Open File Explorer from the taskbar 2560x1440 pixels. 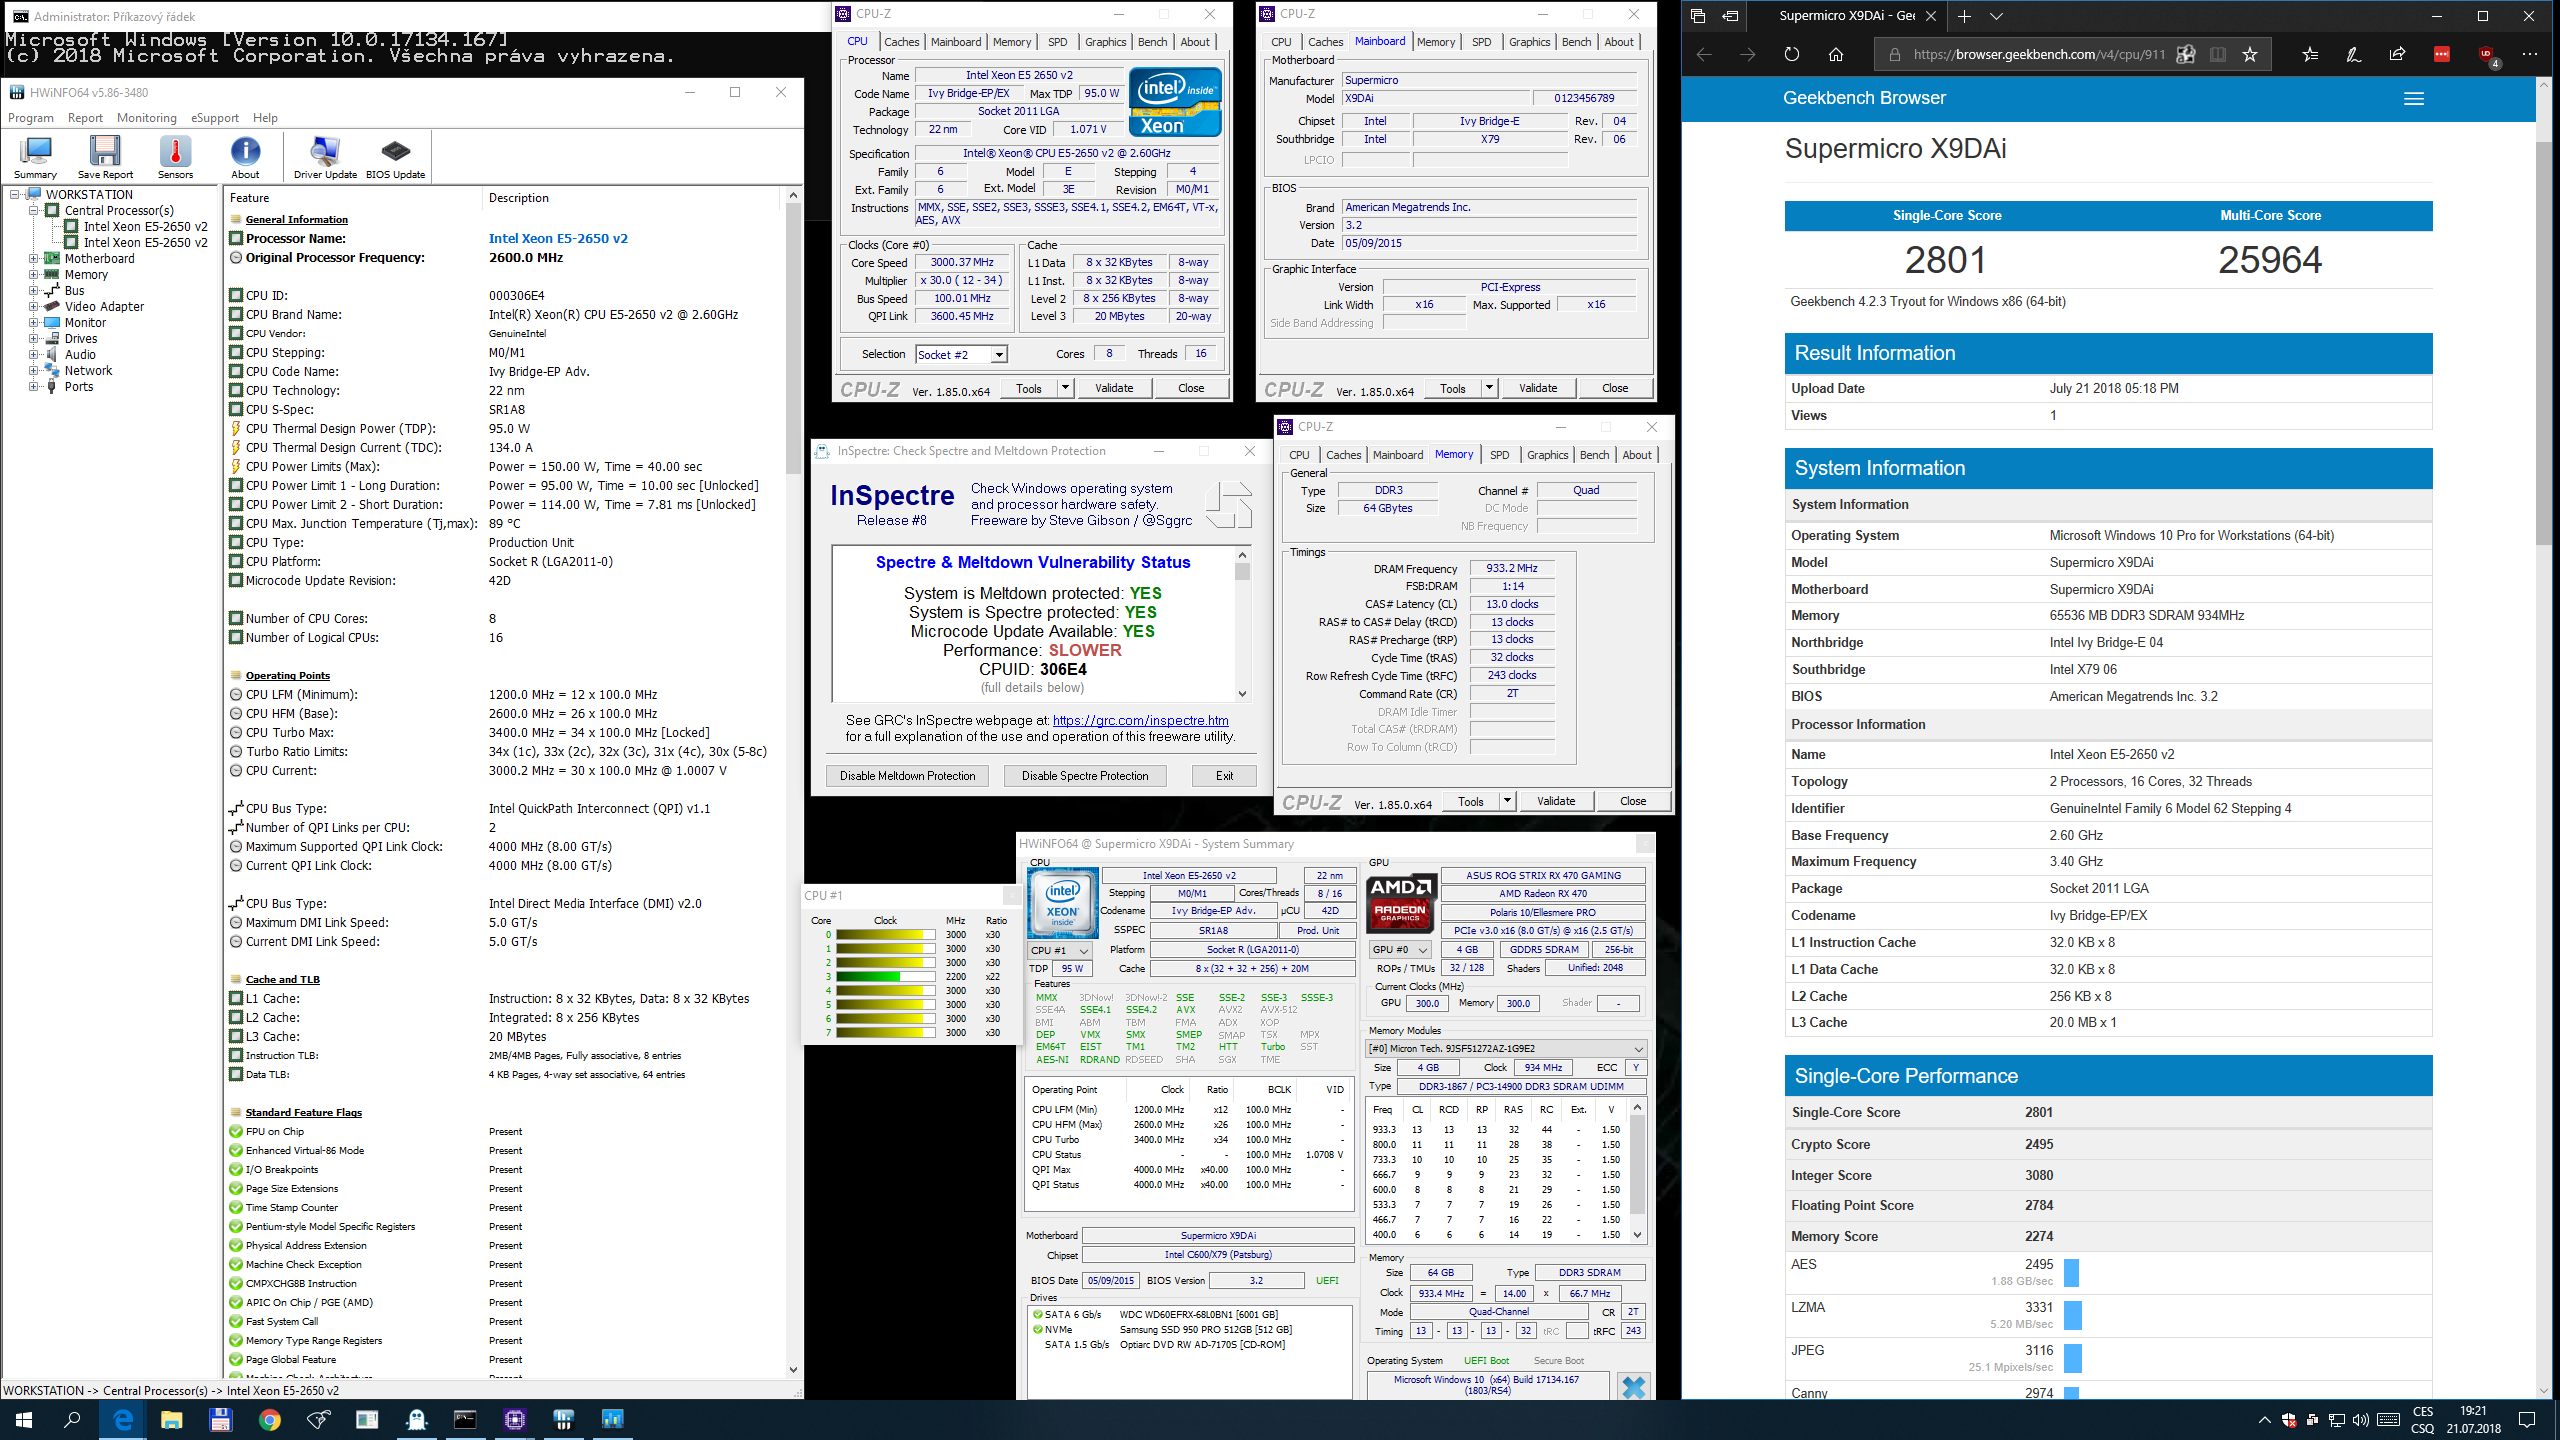click(172, 1419)
